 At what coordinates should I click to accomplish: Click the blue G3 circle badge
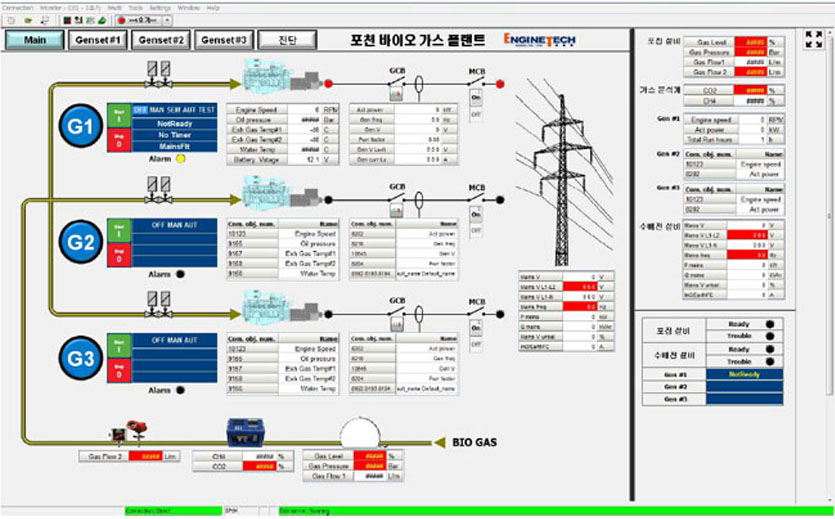[80, 358]
